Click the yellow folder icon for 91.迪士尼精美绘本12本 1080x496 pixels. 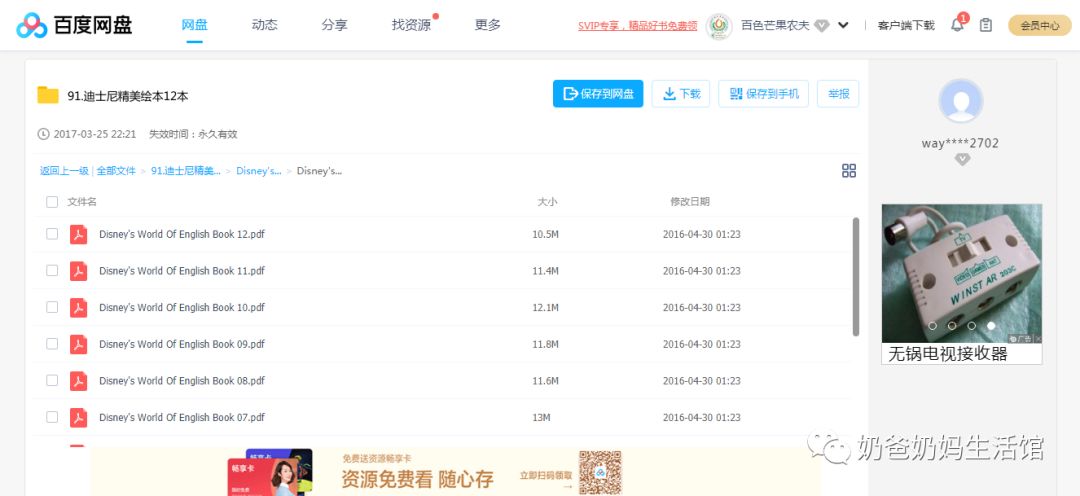click(48, 95)
